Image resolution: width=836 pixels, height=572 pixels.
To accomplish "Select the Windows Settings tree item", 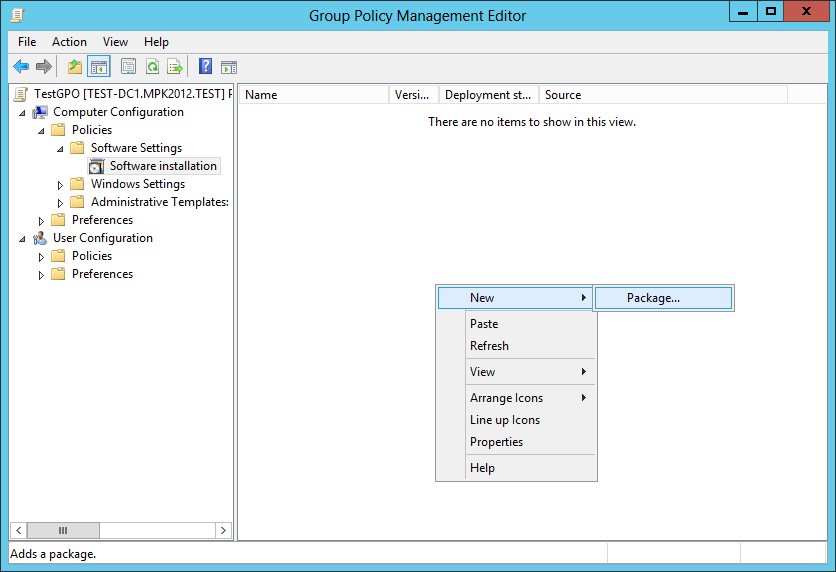I will [138, 184].
